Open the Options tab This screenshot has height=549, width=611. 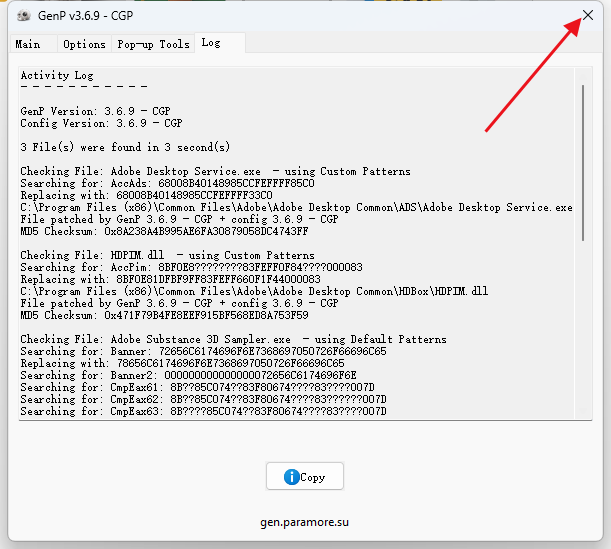coord(84,44)
